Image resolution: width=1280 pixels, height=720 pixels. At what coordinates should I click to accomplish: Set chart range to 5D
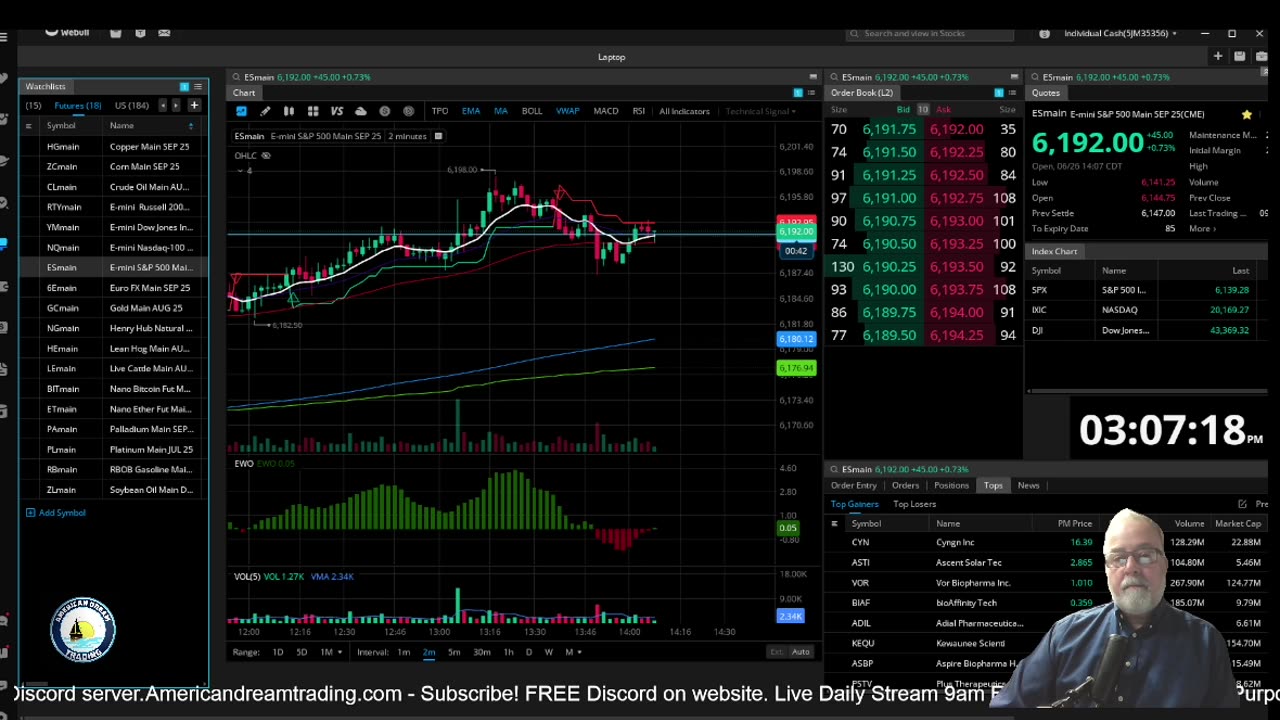tap(302, 652)
